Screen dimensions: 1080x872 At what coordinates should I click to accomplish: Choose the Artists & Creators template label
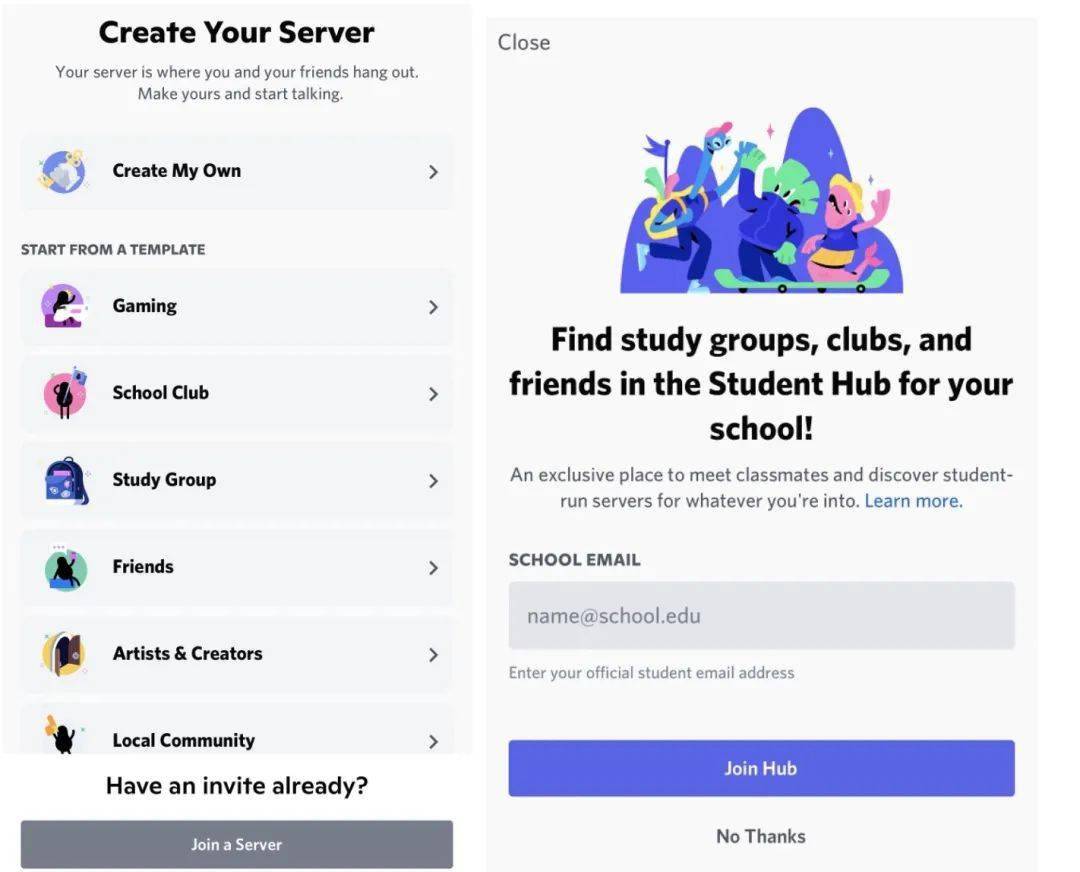tap(187, 654)
